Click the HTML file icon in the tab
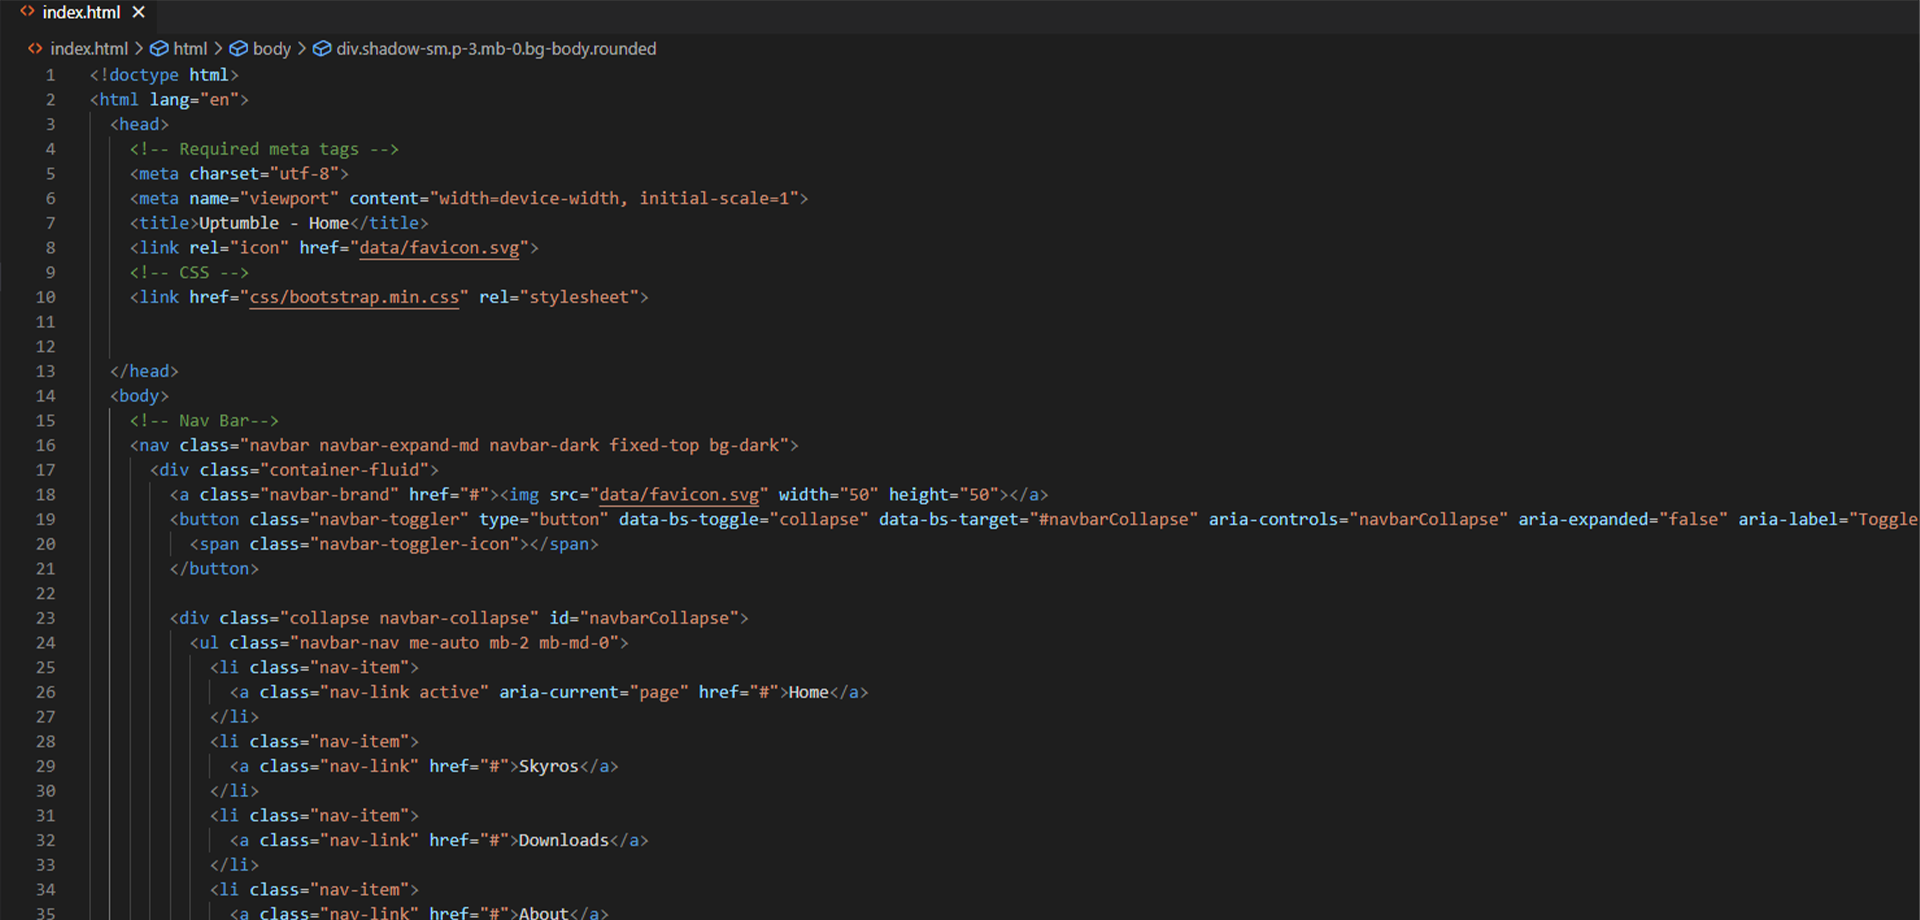Viewport: 1920px width, 920px height. [27, 12]
